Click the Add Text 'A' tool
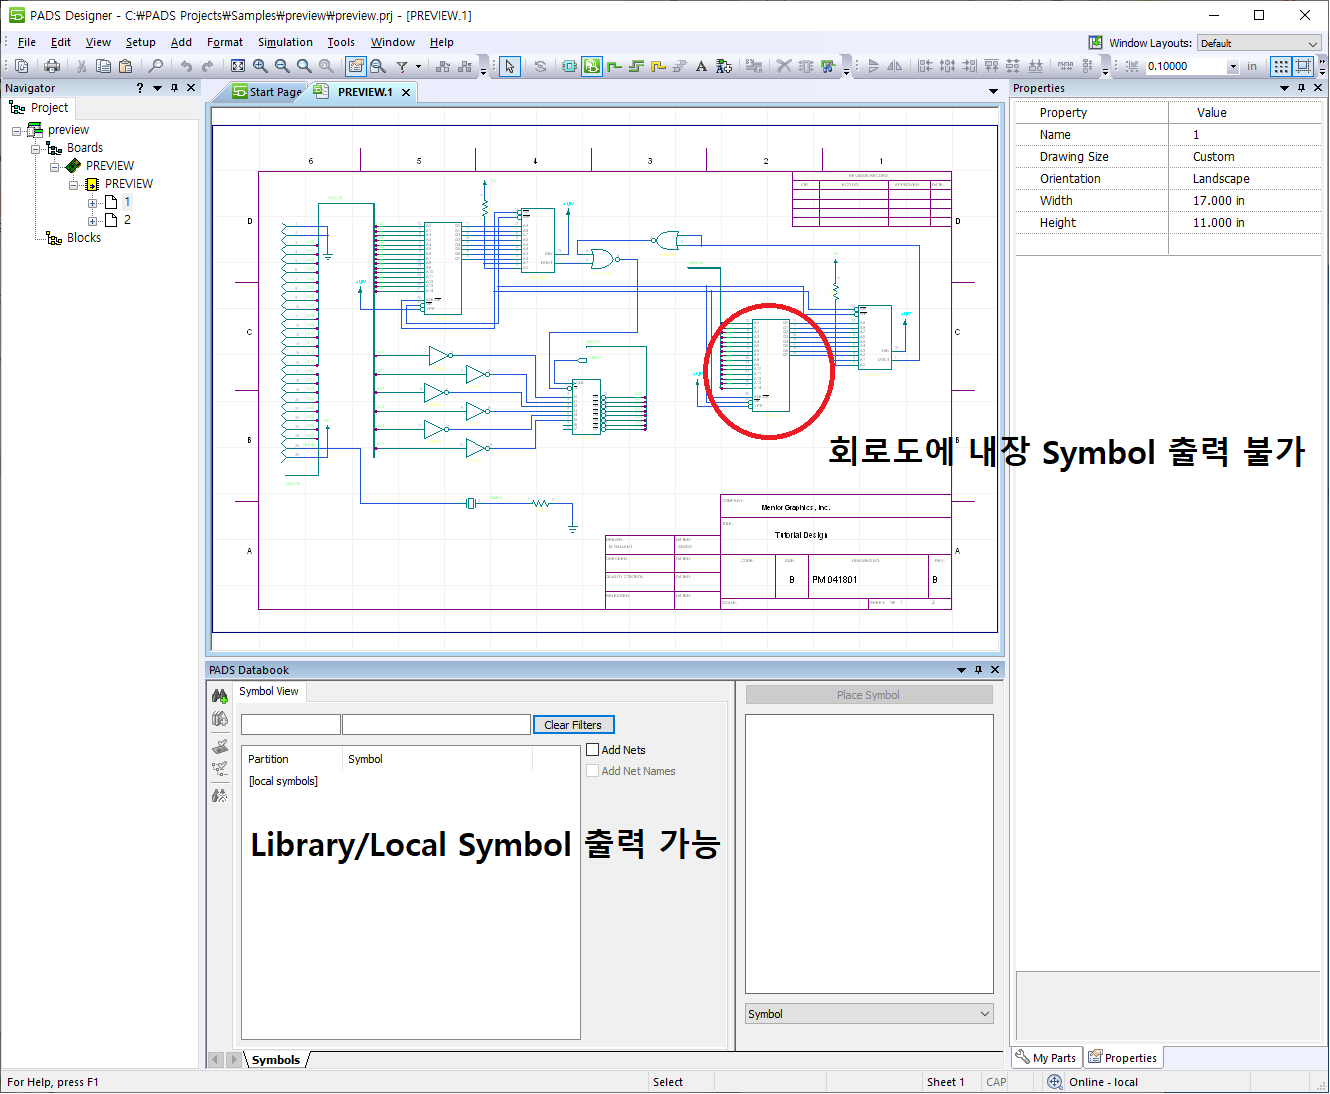 [701, 66]
